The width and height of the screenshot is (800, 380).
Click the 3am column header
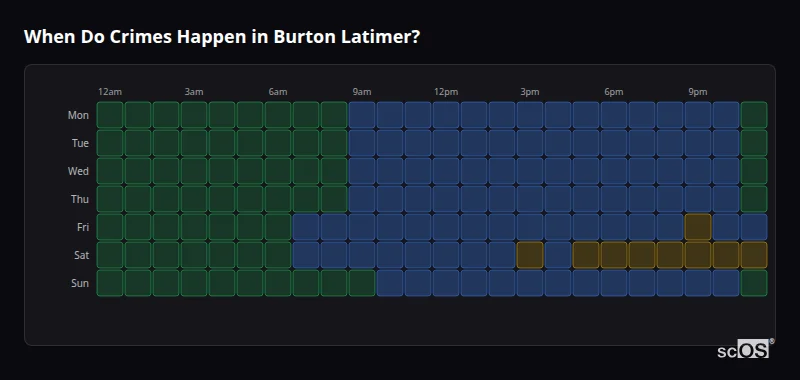coord(194,92)
